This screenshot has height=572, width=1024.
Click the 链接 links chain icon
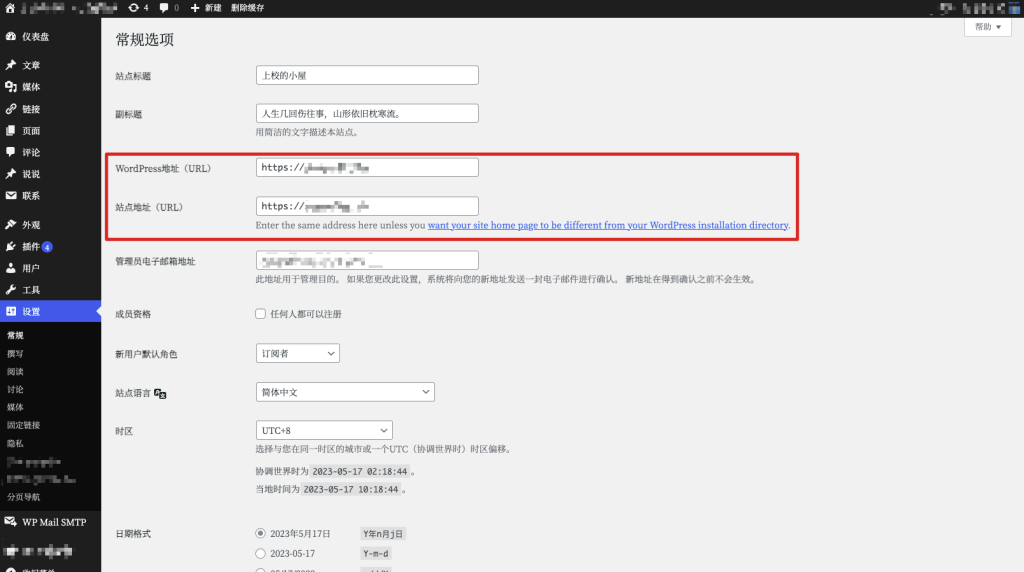click(10, 109)
